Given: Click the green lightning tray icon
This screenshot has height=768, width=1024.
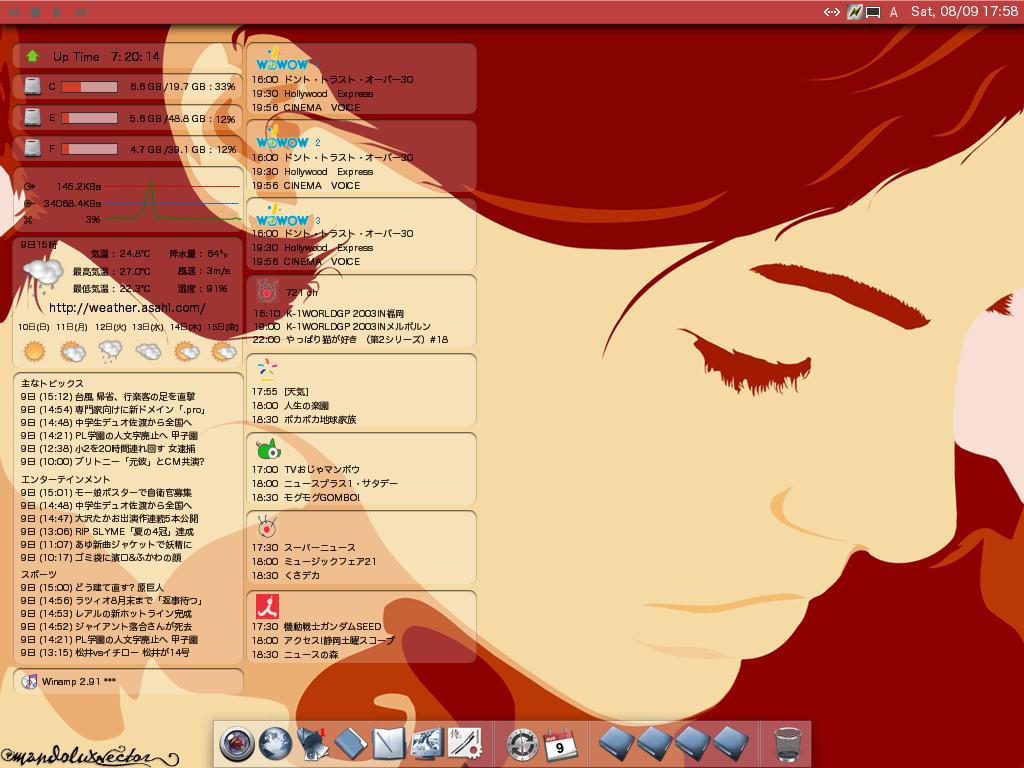Looking at the screenshot, I should pyautogui.click(x=854, y=12).
